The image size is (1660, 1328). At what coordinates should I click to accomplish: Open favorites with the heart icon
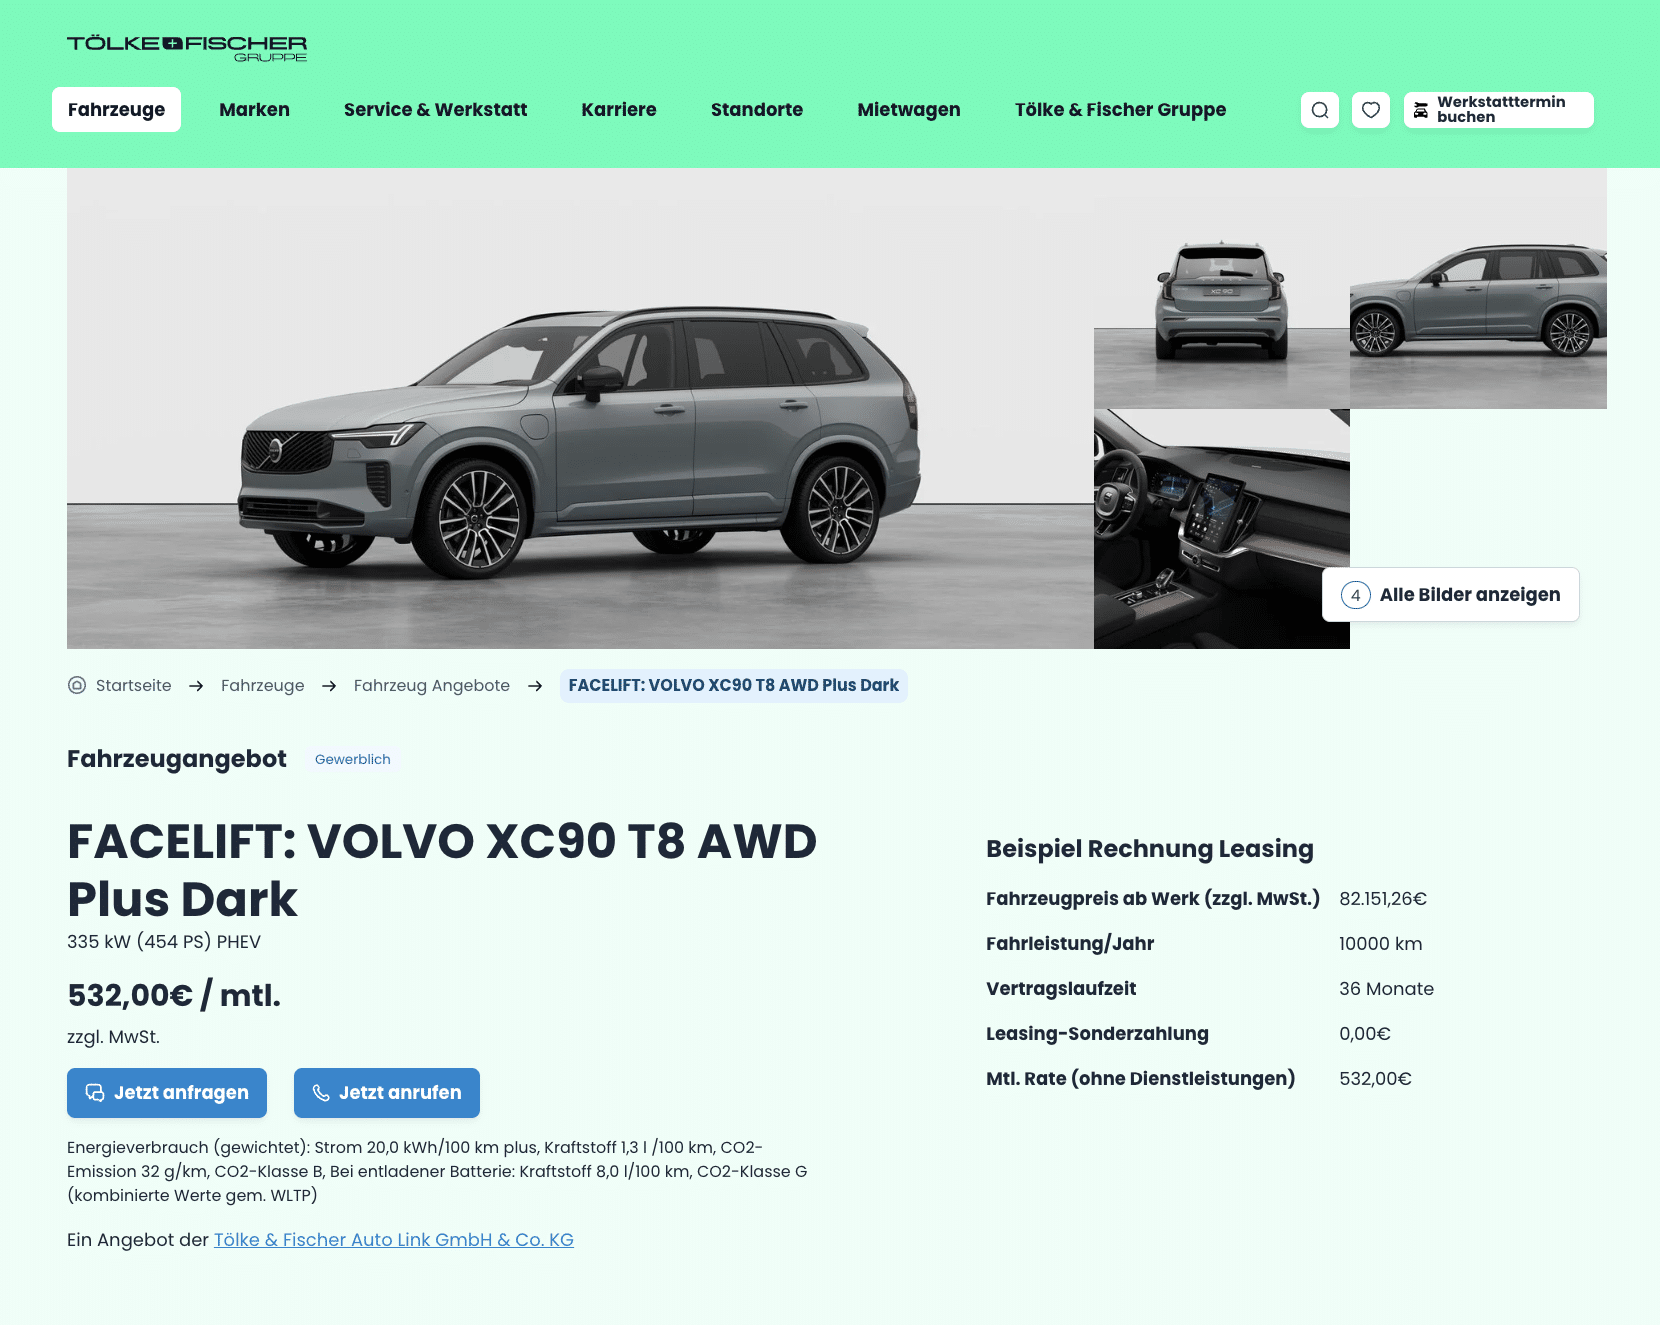[1371, 110]
